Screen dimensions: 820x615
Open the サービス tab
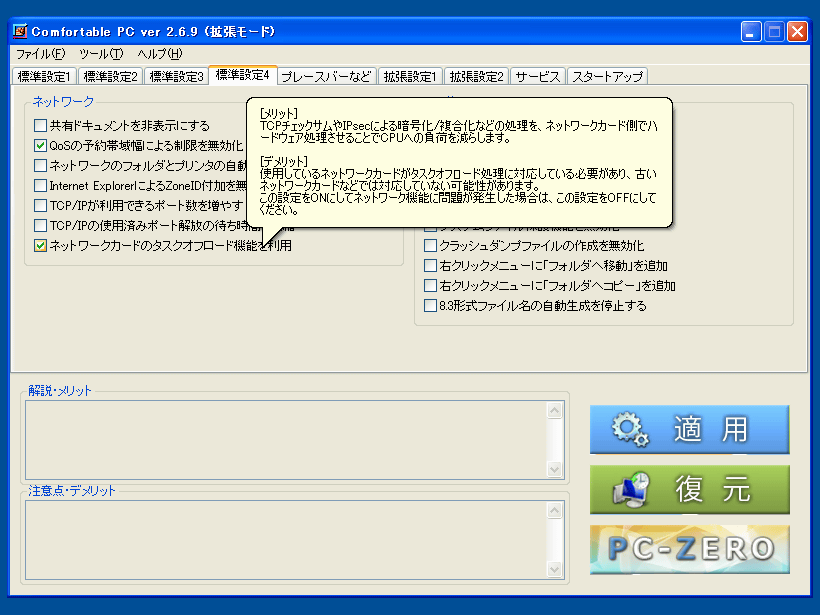[x=538, y=76]
